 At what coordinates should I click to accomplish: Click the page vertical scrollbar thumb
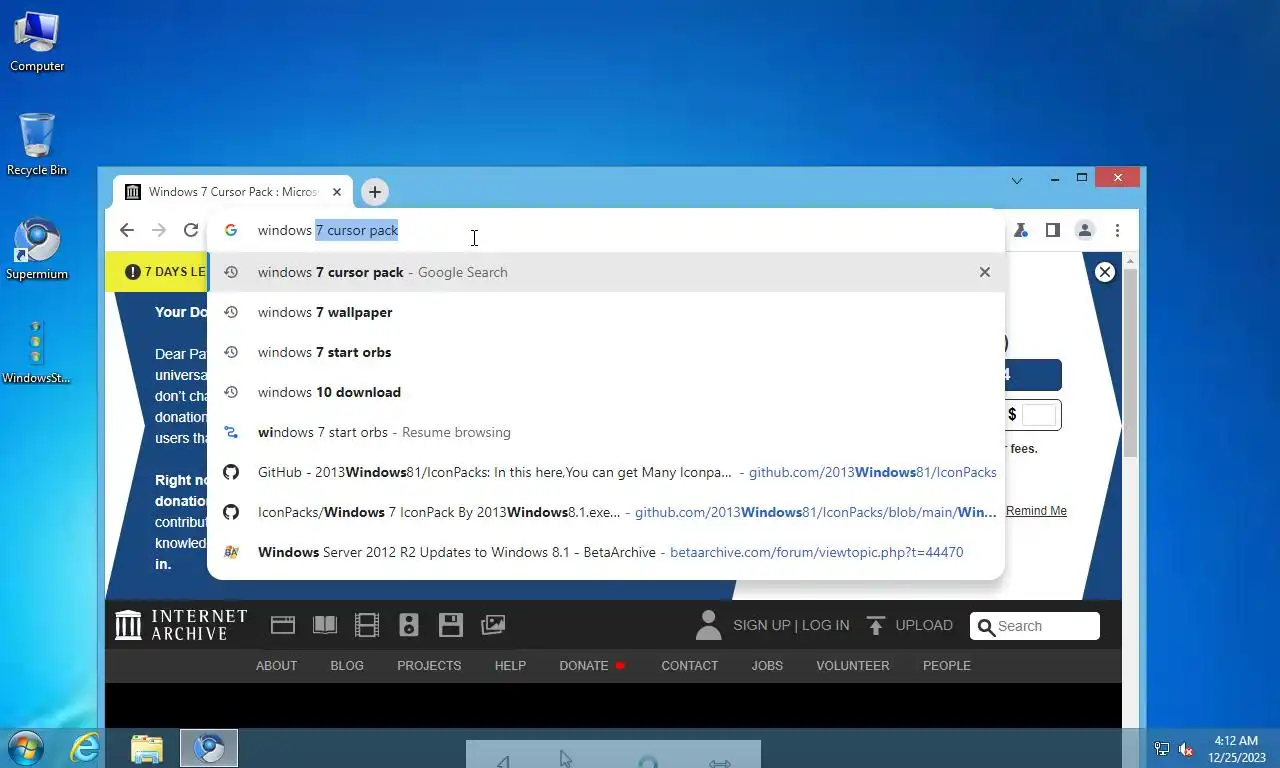[x=1130, y=363]
